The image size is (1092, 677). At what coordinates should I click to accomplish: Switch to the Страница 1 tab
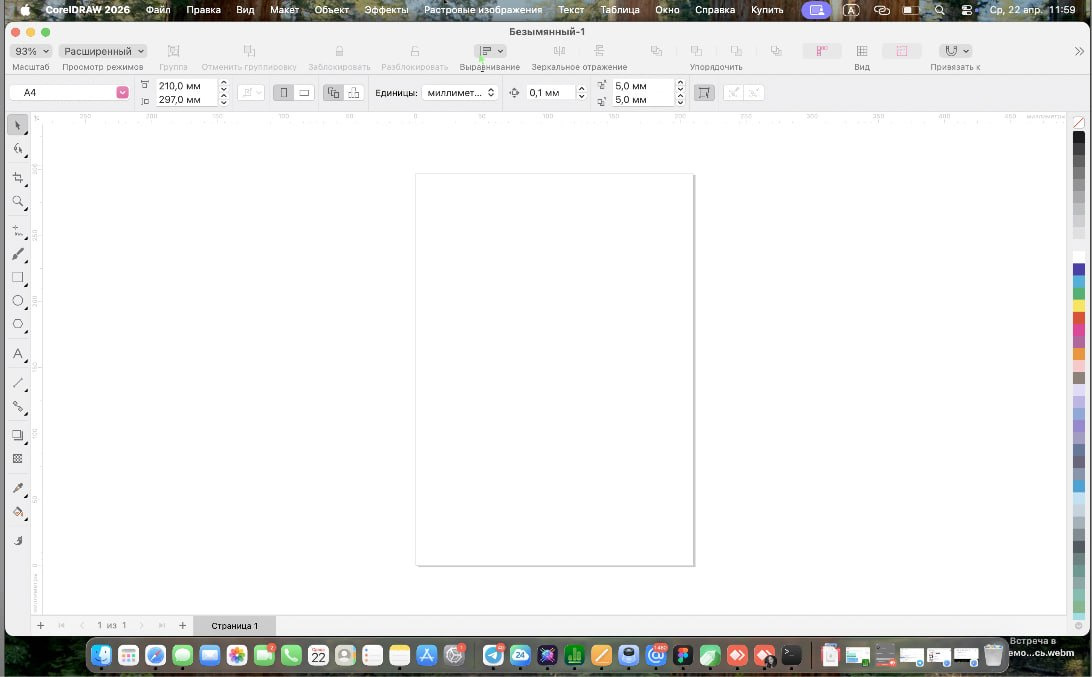point(235,625)
